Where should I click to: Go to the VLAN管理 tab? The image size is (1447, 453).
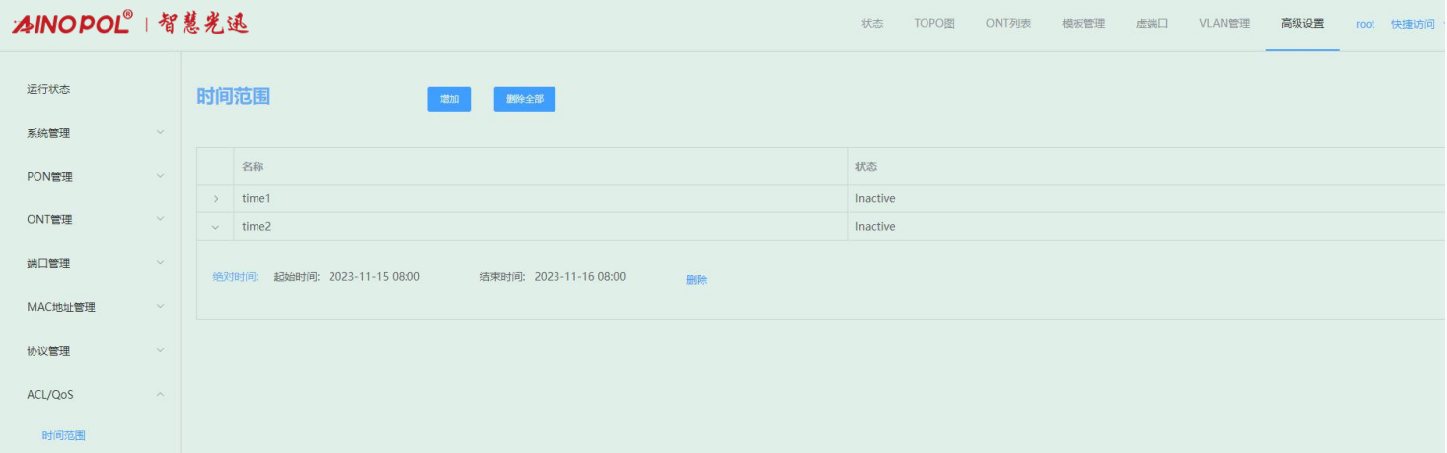(1224, 24)
